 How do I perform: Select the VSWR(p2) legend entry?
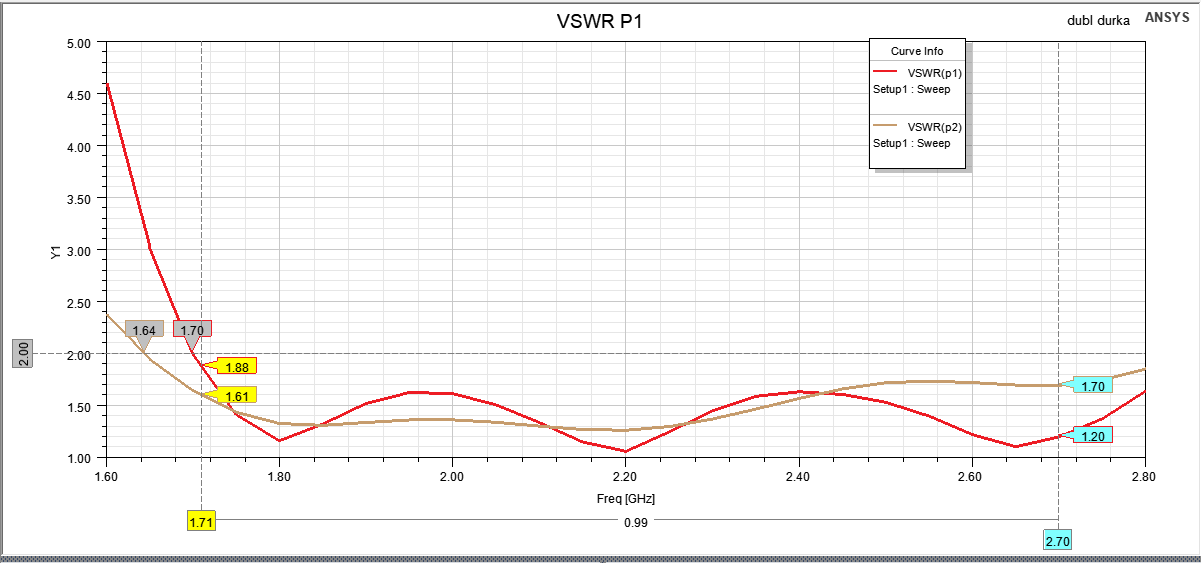[x=934, y=127]
